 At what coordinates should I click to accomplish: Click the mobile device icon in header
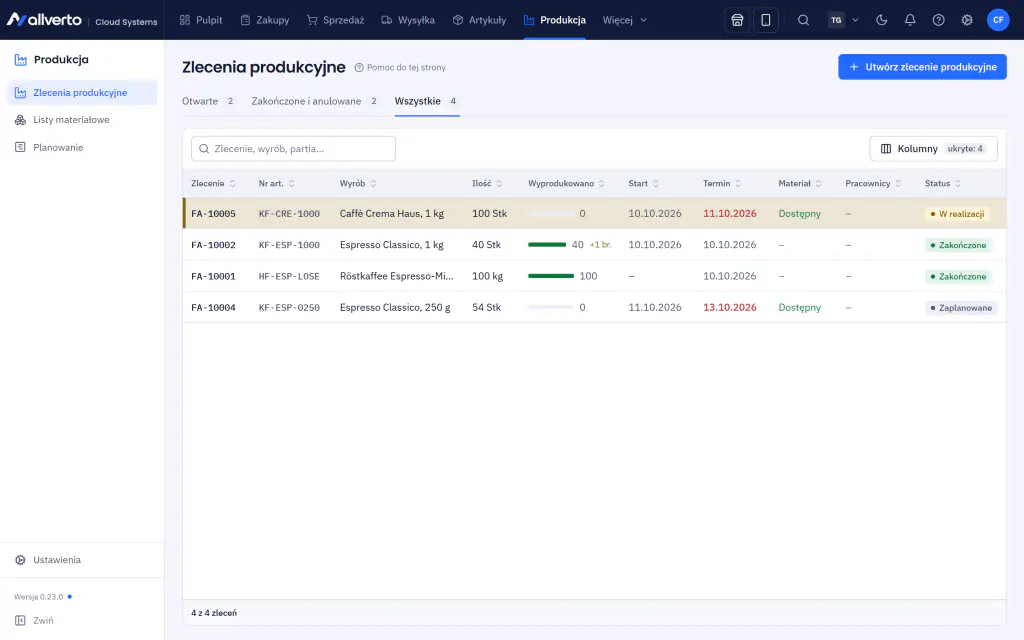tap(765, 20)
